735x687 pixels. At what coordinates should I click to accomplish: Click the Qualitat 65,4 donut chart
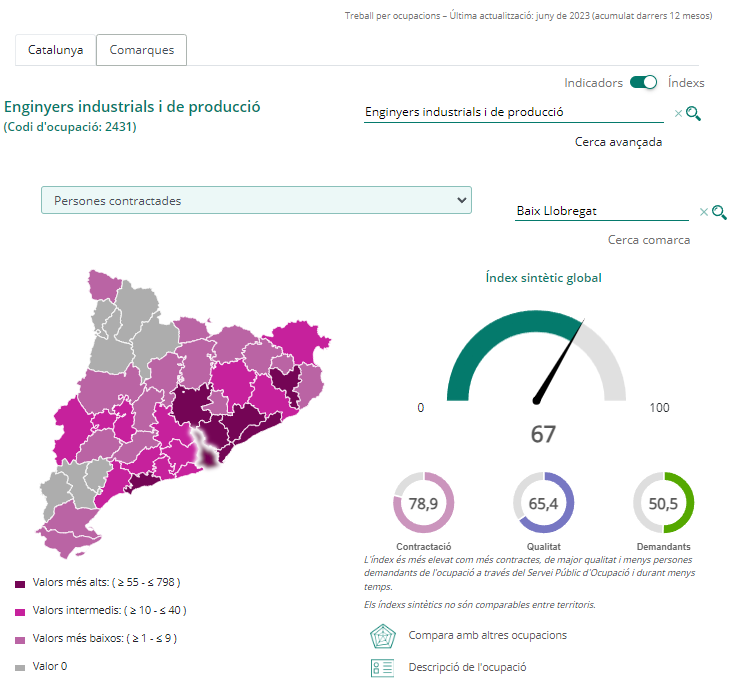(x=543, y=503)
